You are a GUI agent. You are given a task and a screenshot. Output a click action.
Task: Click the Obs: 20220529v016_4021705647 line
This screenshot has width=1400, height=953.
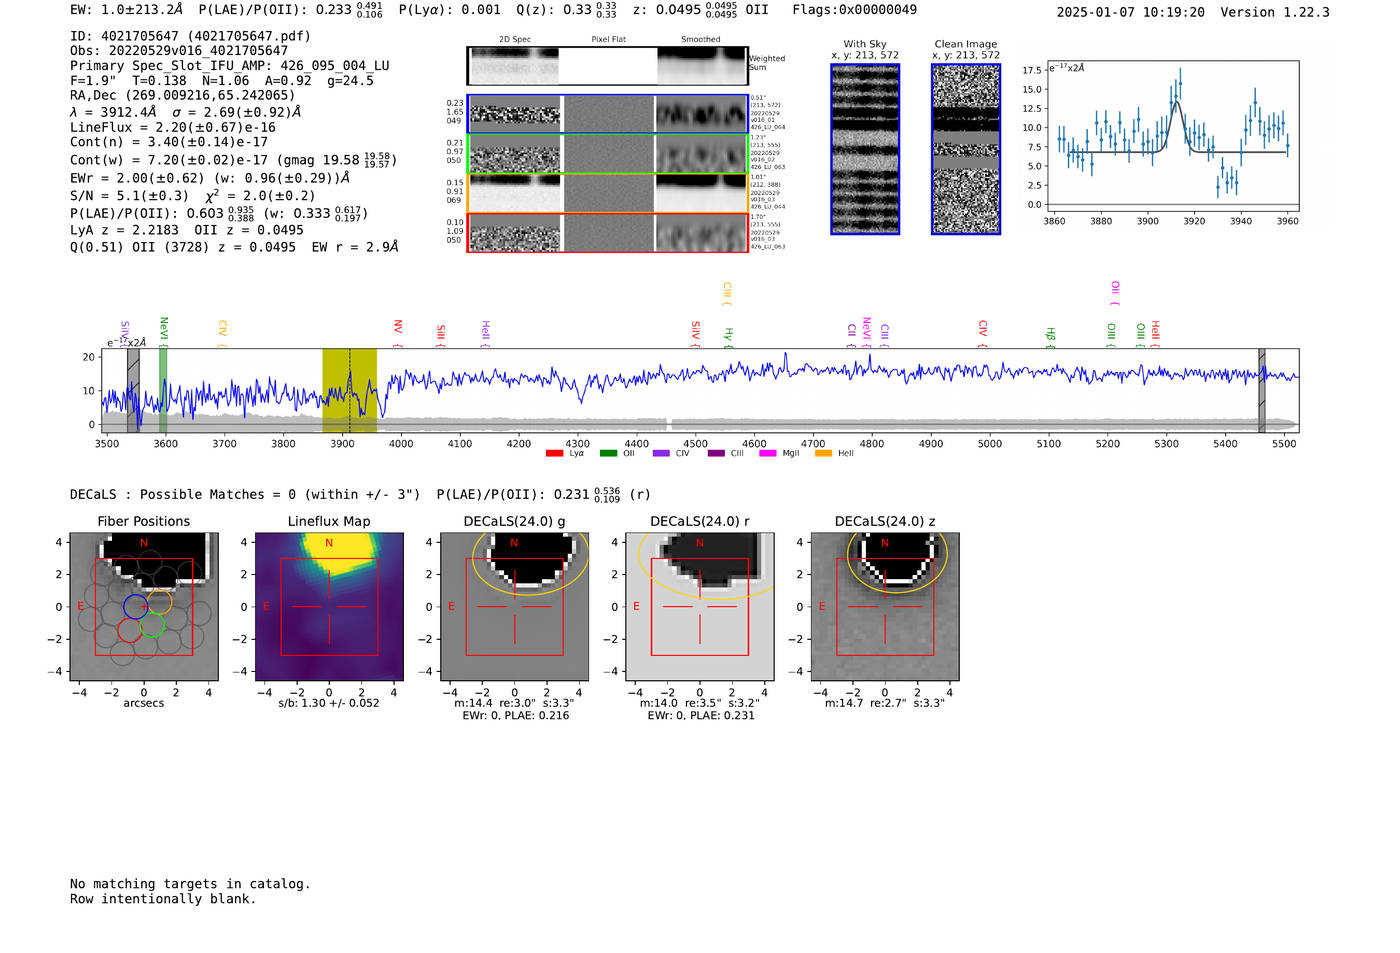[x=179, y=51]
